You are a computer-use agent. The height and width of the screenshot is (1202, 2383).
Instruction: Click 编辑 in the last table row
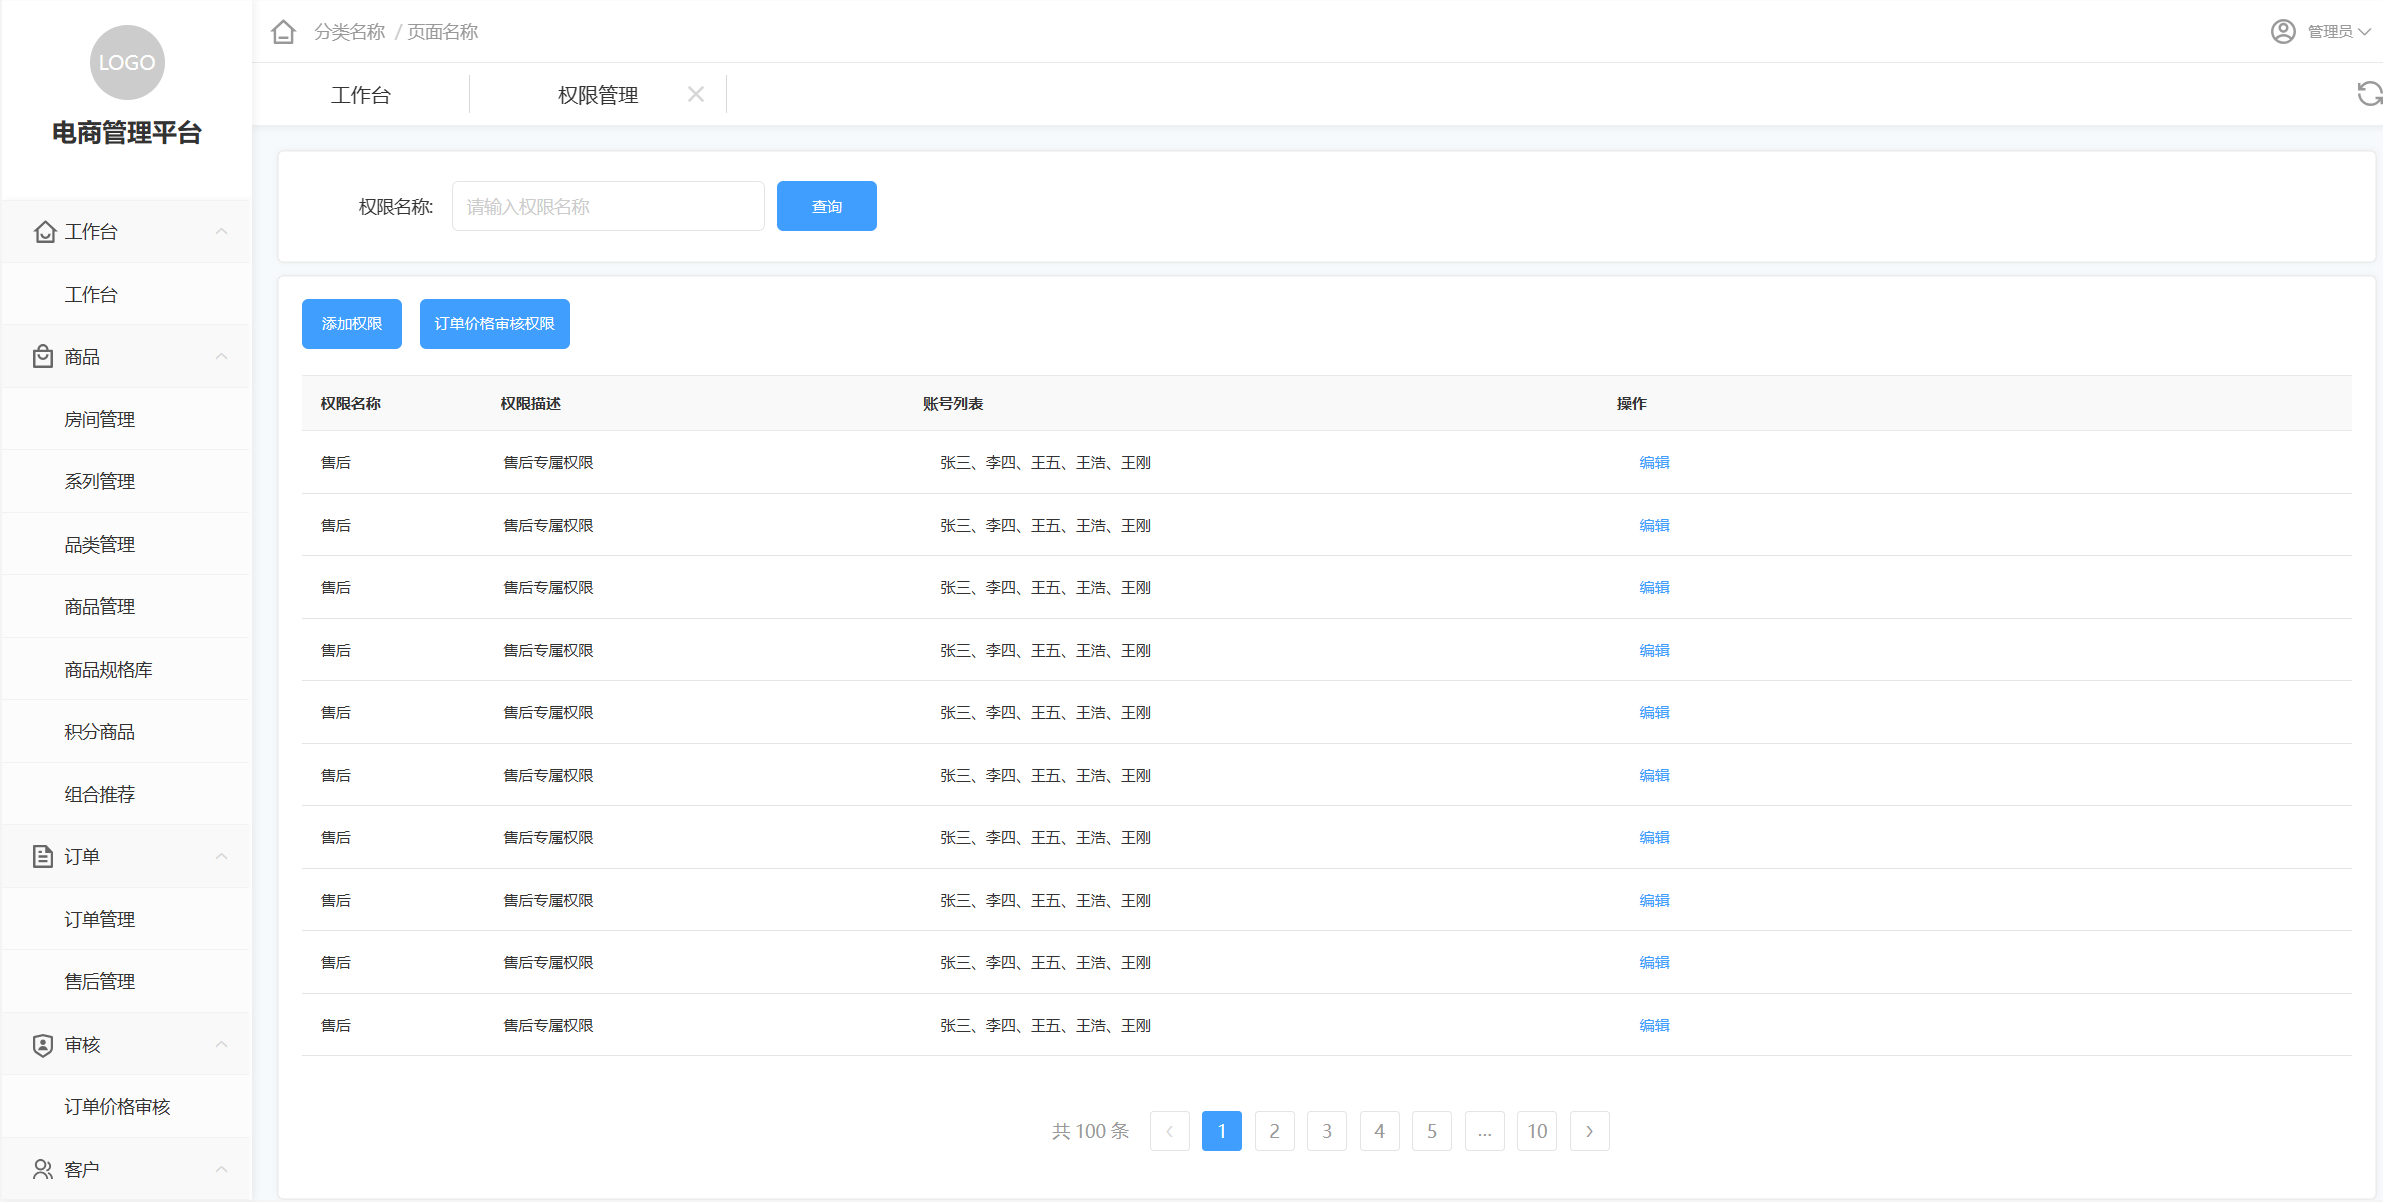pyautogui.click(x=1655, y=1026)
